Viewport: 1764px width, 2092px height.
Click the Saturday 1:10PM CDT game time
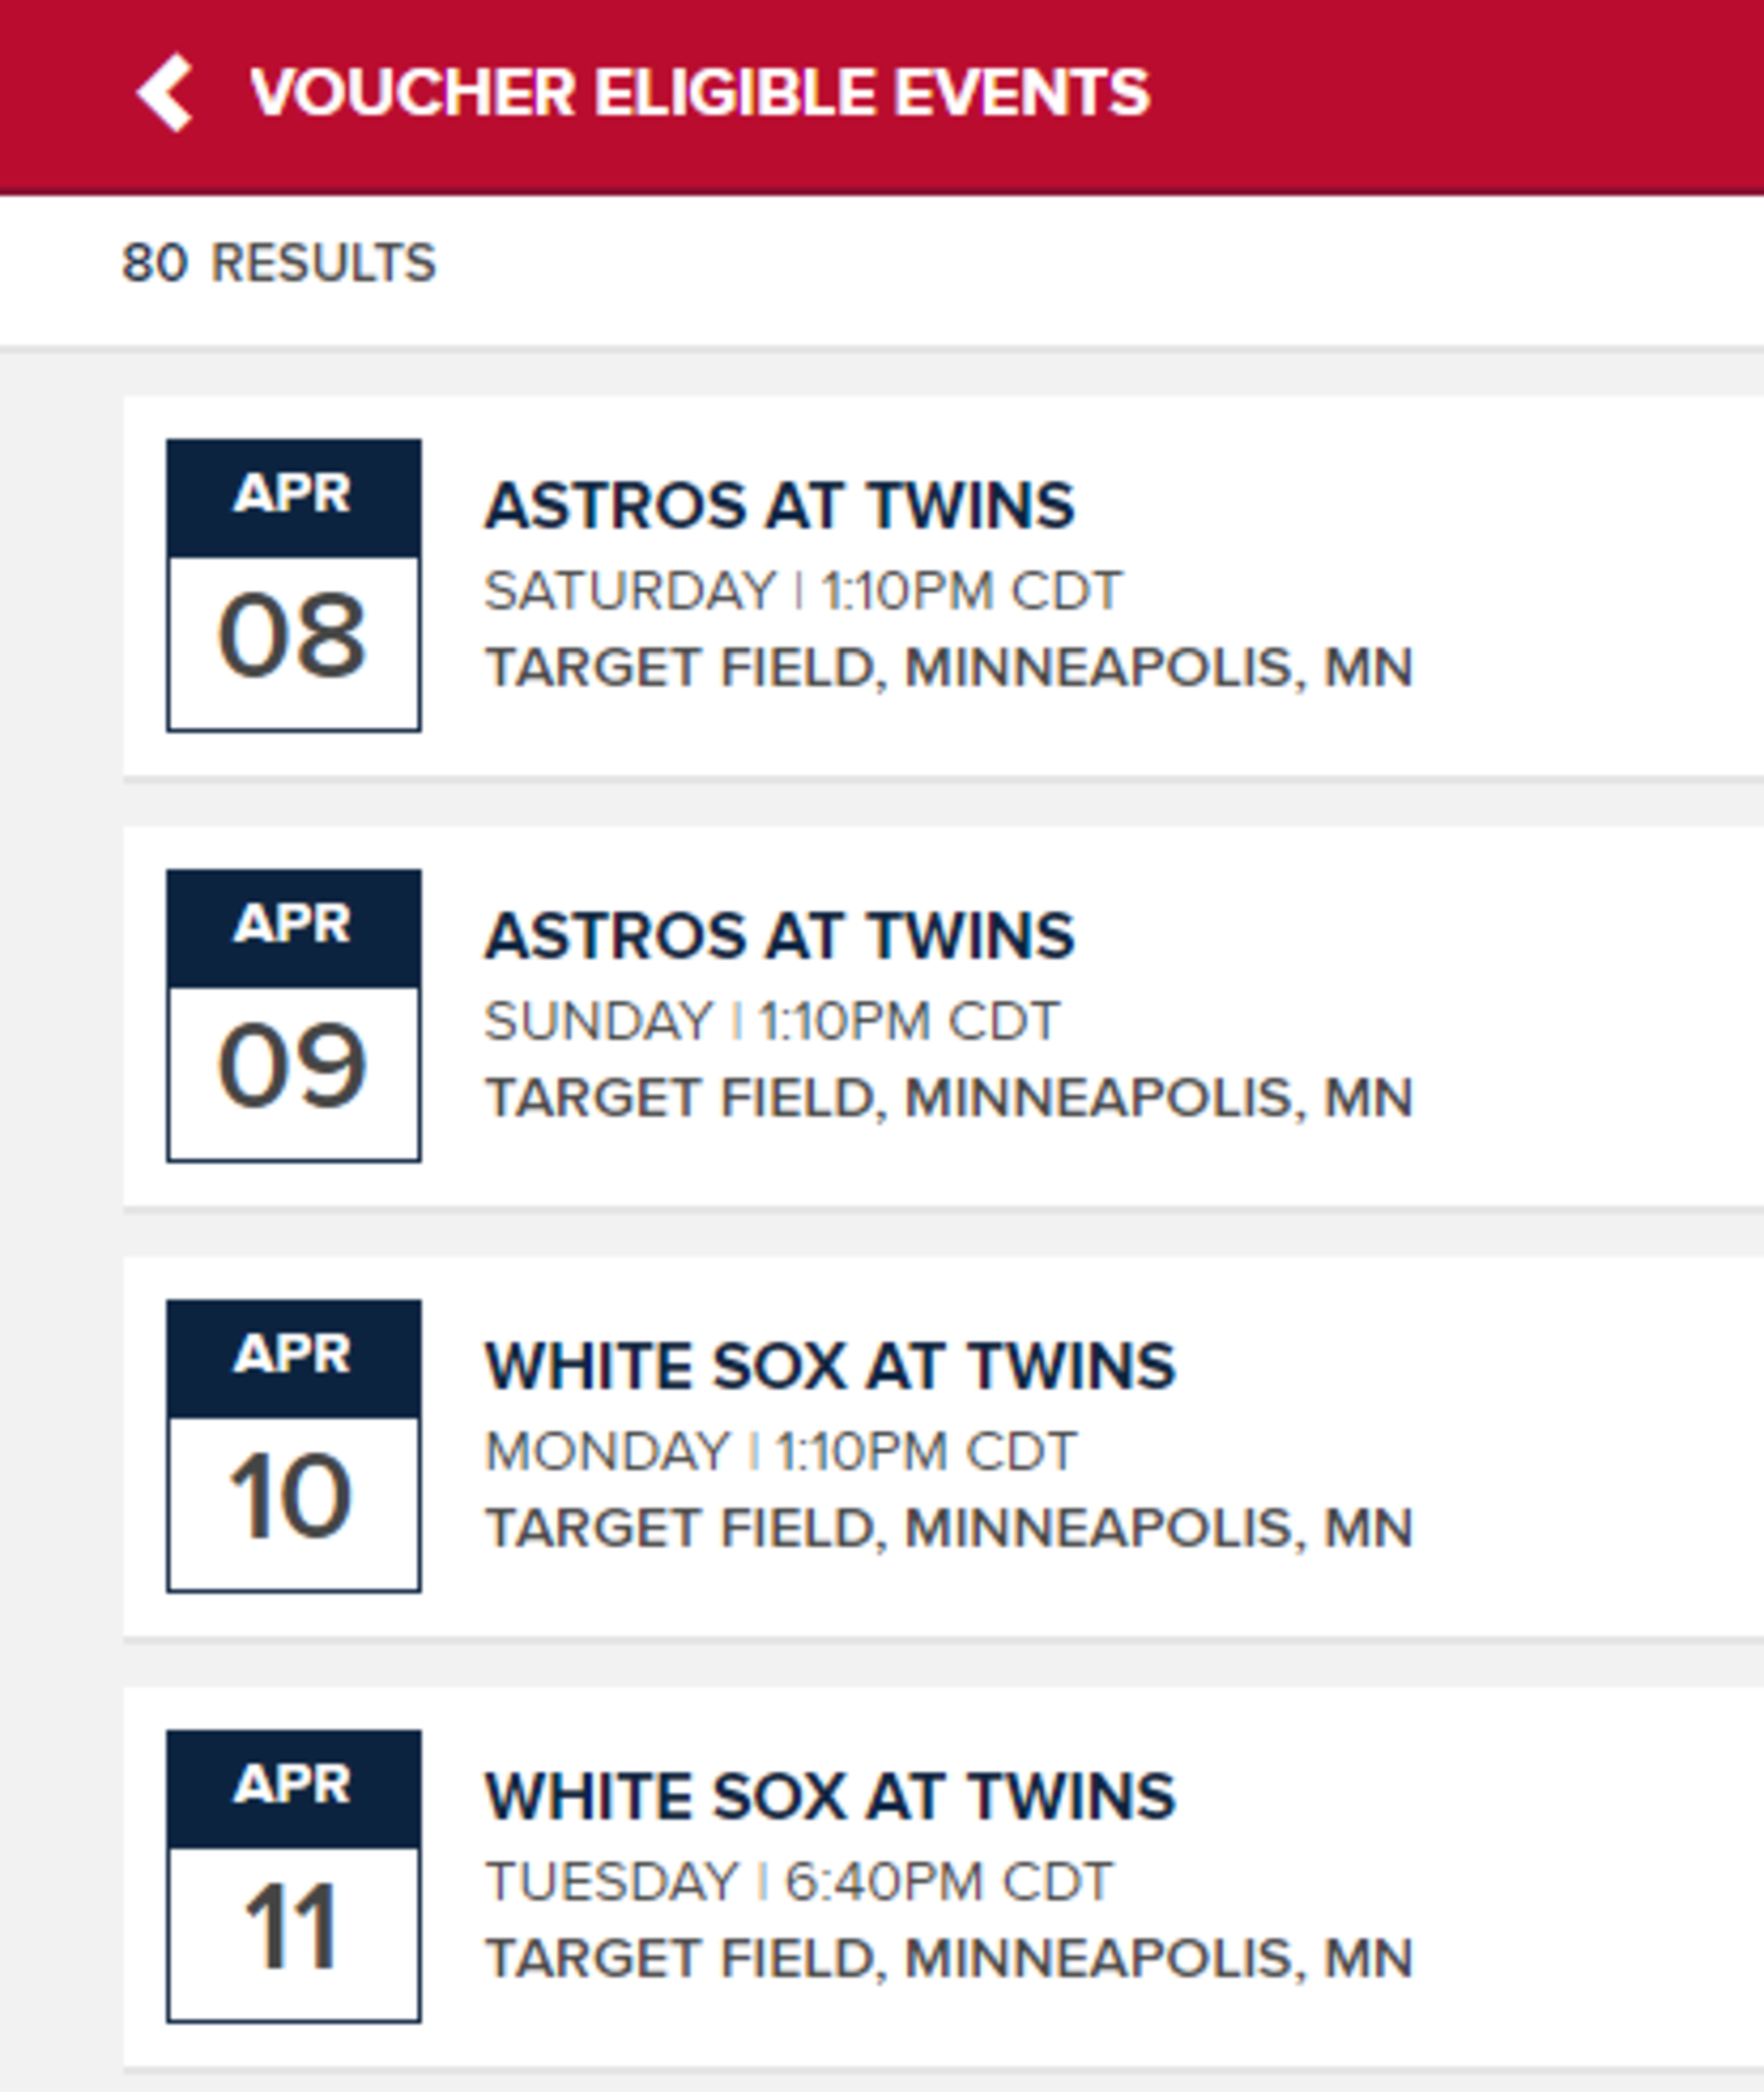[x=803, y=591]
